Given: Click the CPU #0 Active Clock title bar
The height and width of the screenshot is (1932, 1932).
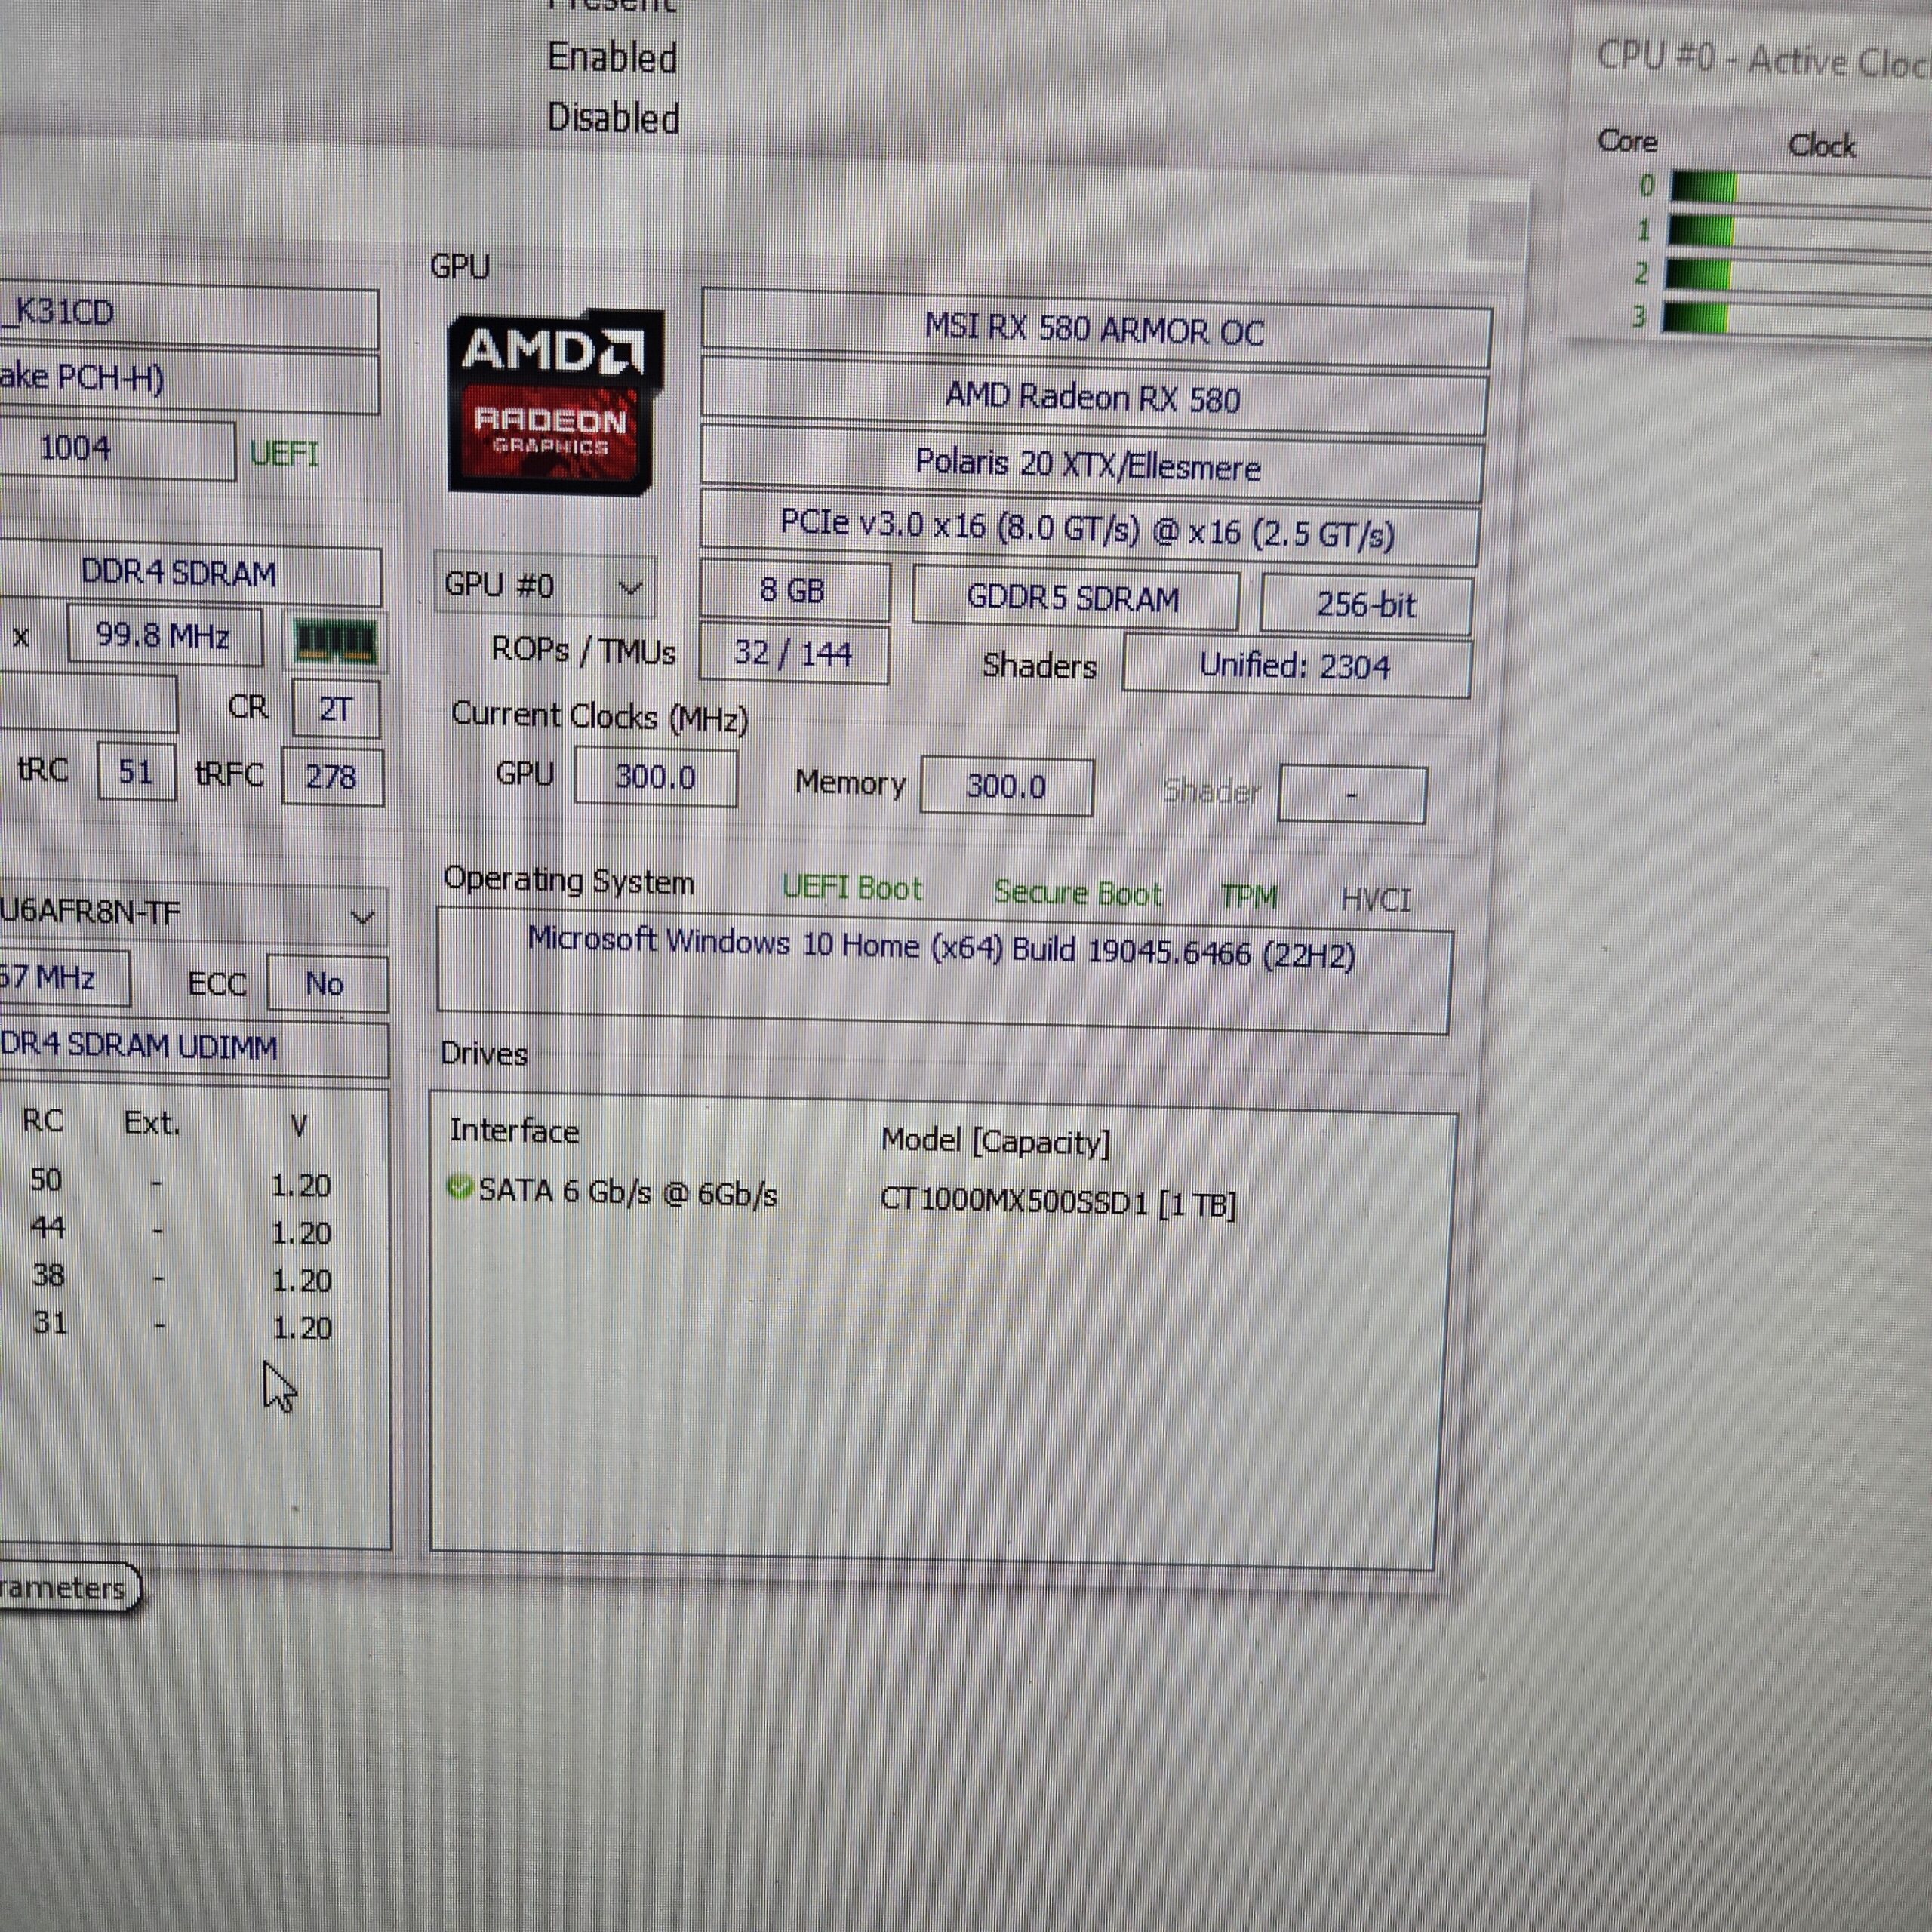Looking at the screenshot, I should pyautogui.click(x=1752, y=58).
